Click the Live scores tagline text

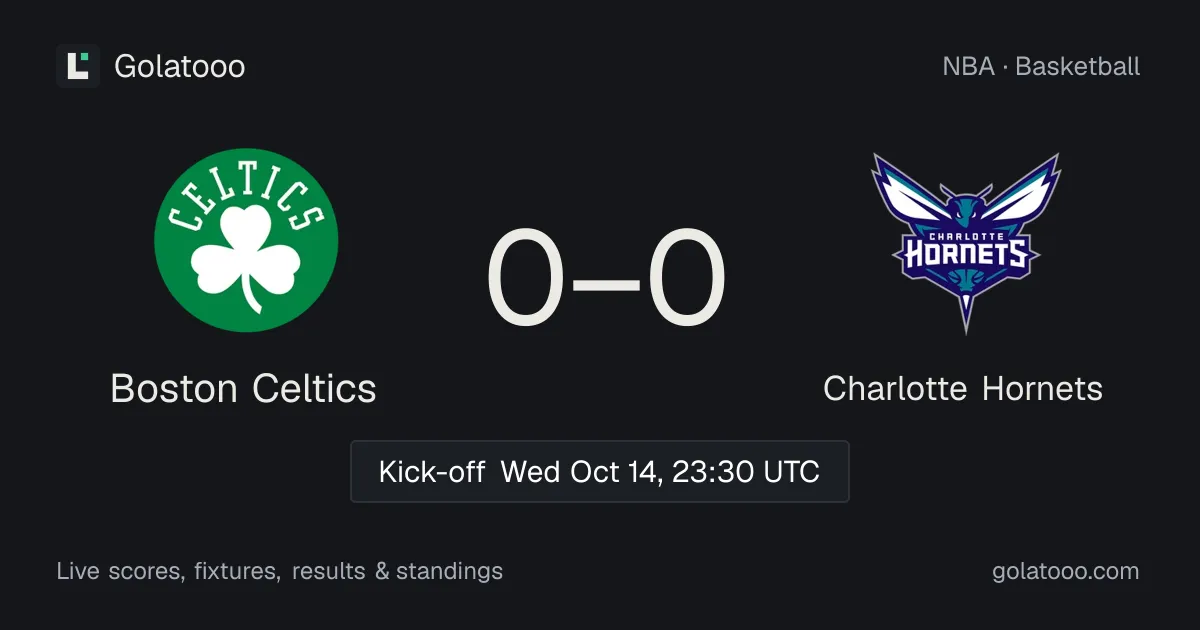coord(119,572)
